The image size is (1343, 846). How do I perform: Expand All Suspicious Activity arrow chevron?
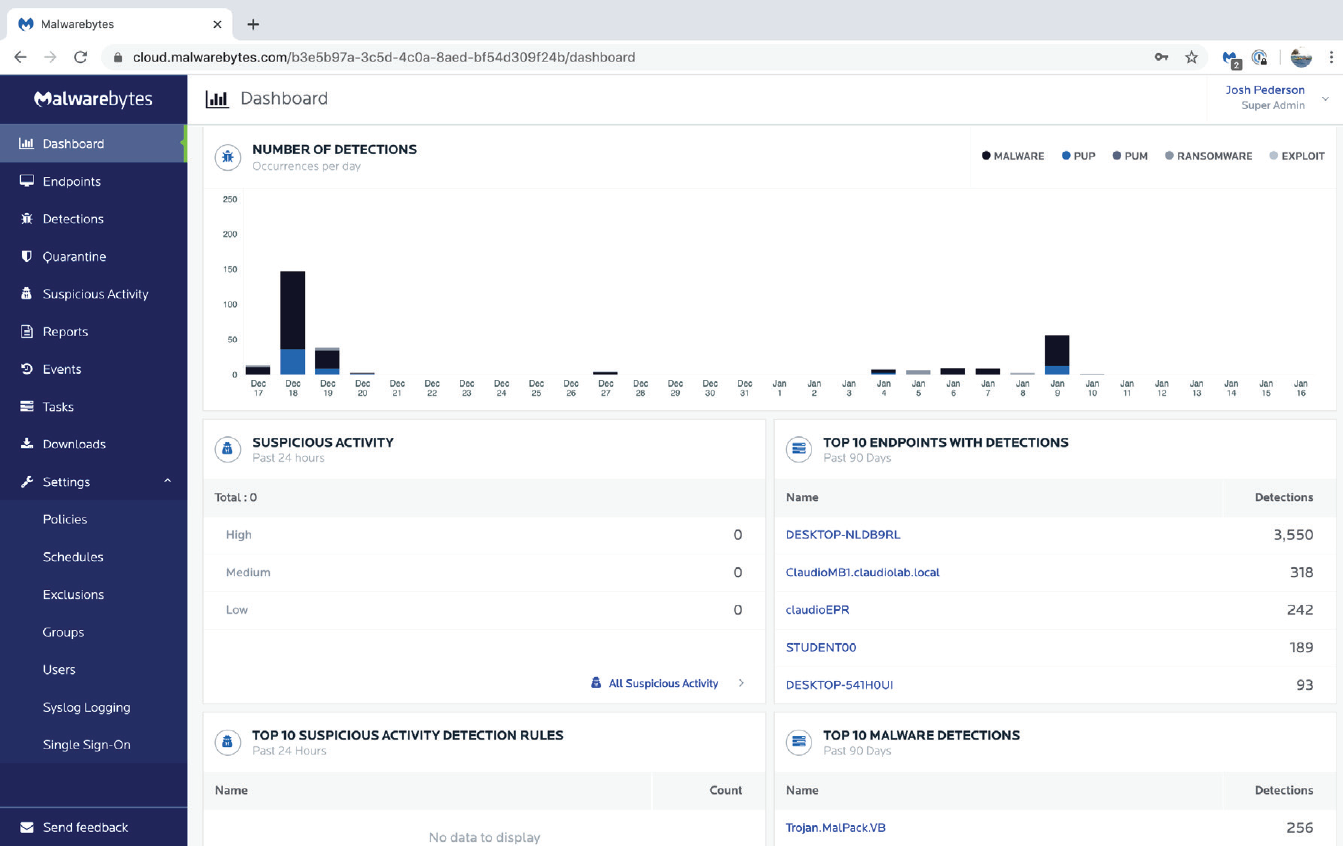point(741,683)
